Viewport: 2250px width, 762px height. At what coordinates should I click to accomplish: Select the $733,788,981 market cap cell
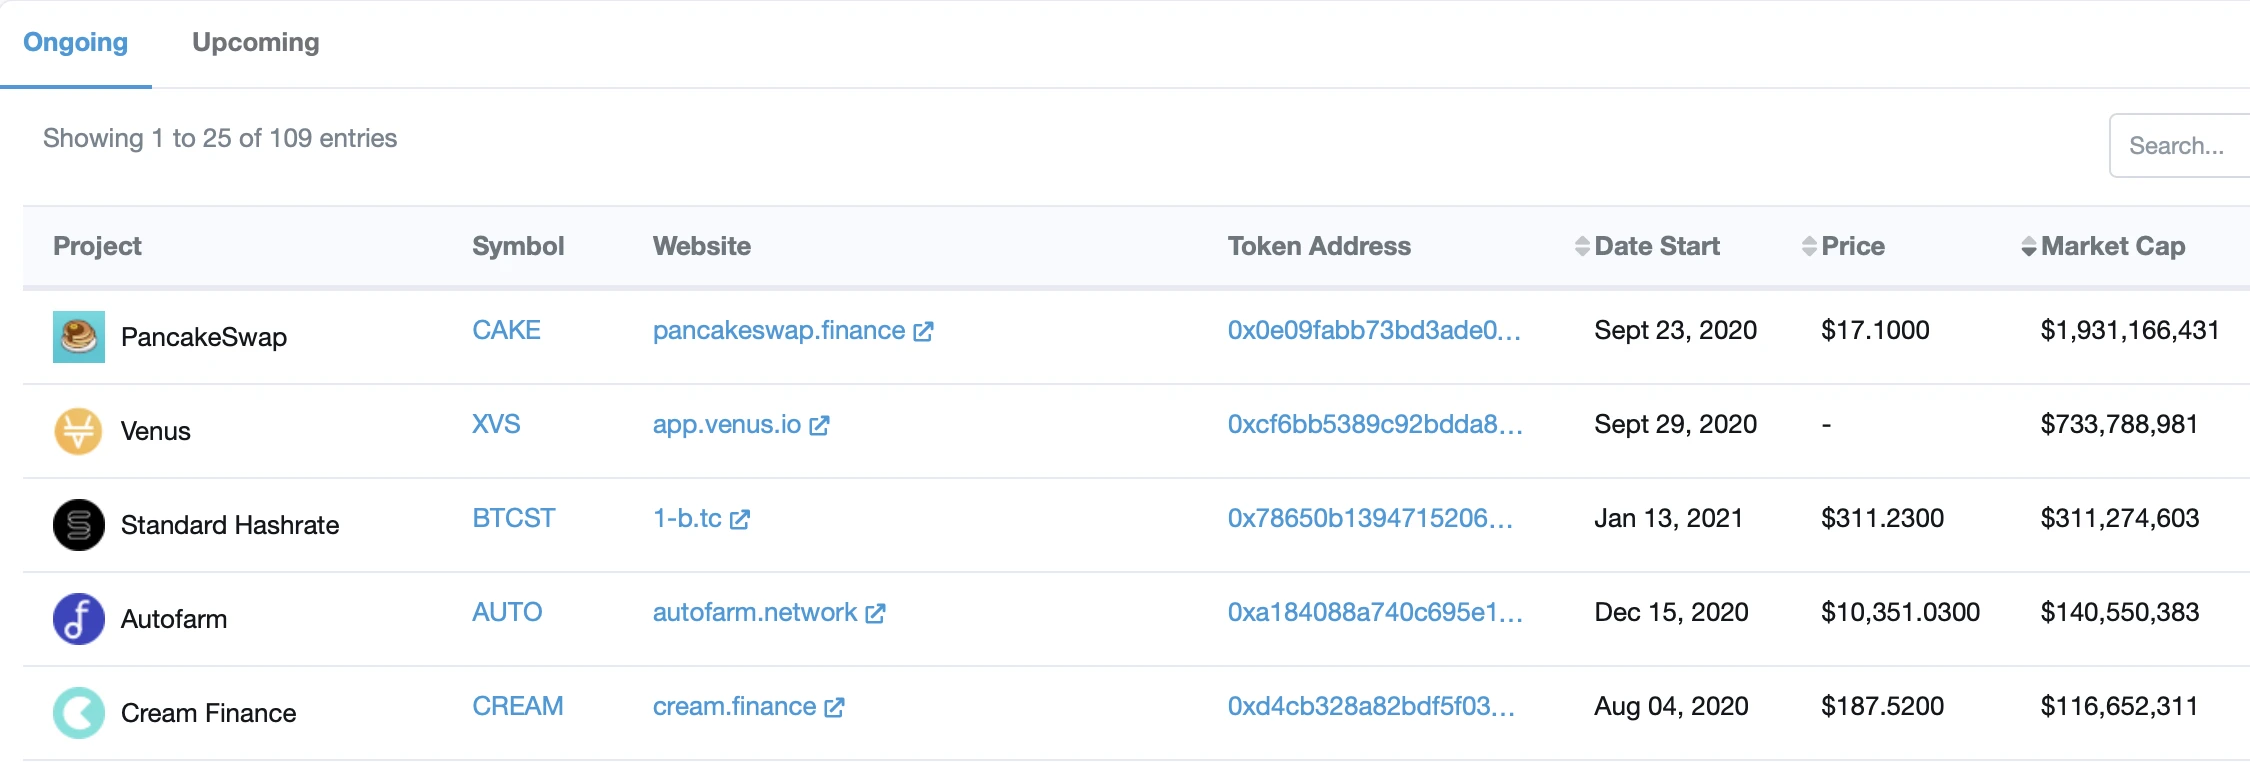point(2119,424)
